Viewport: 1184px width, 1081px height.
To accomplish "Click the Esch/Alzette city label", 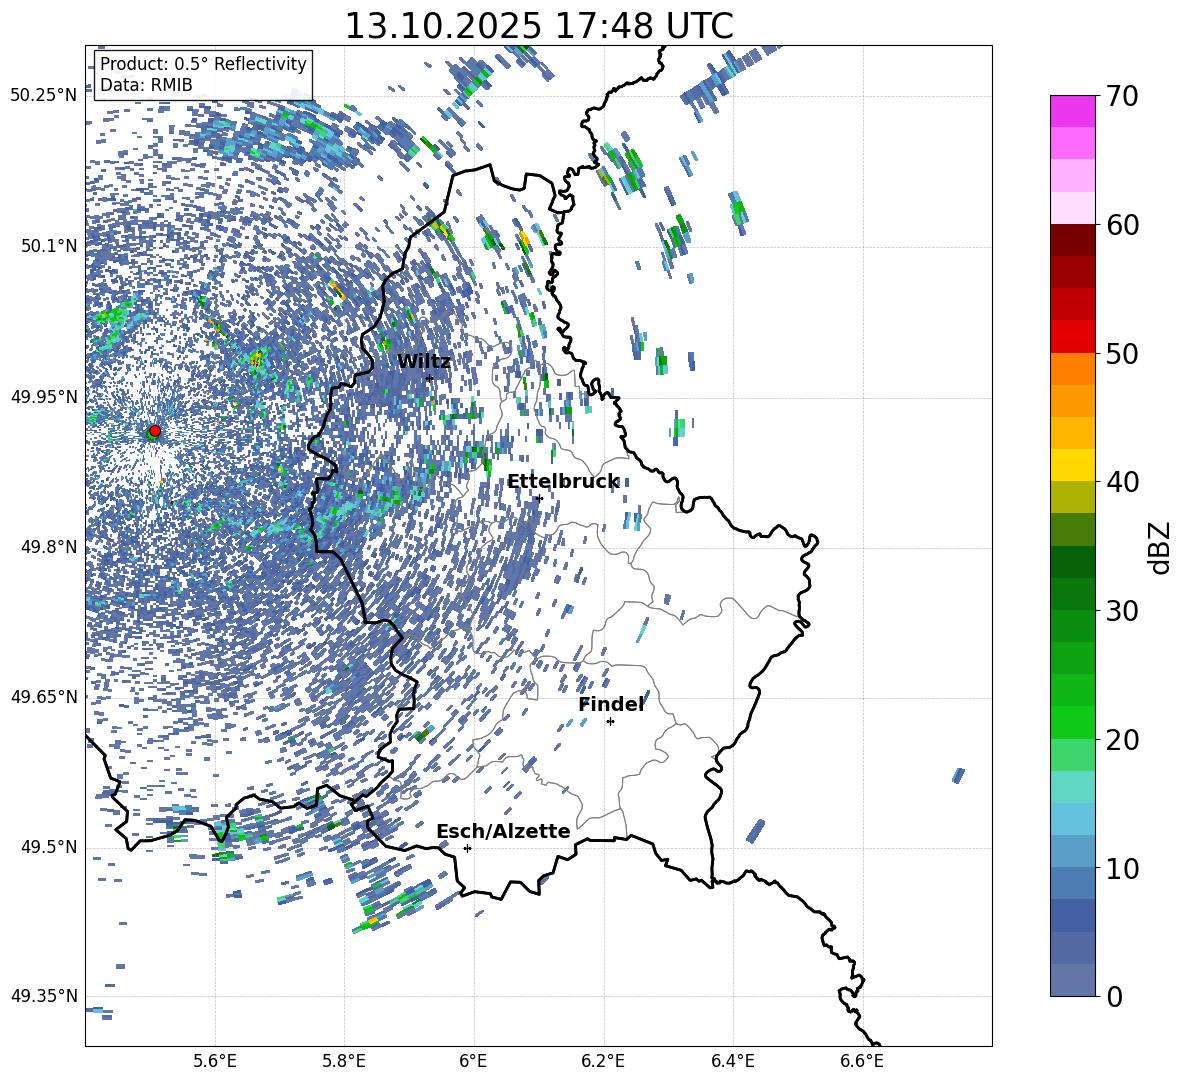I will (x=503, y=831).
